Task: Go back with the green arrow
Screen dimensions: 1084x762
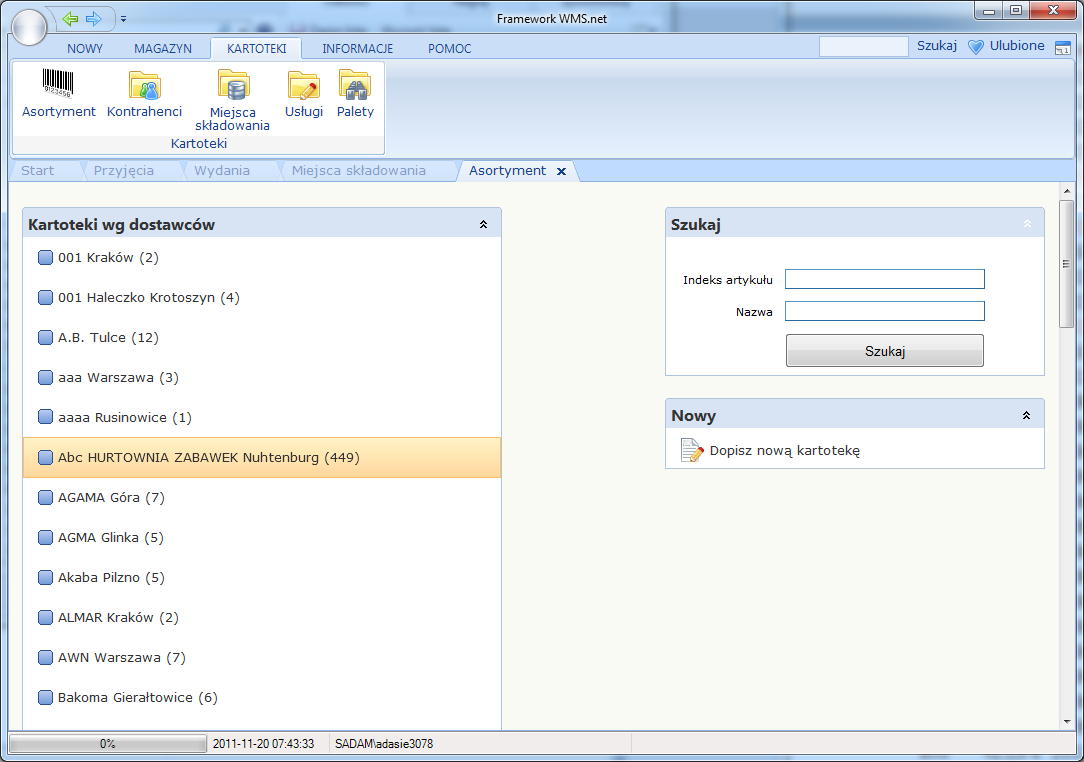Action: [70, 19]
